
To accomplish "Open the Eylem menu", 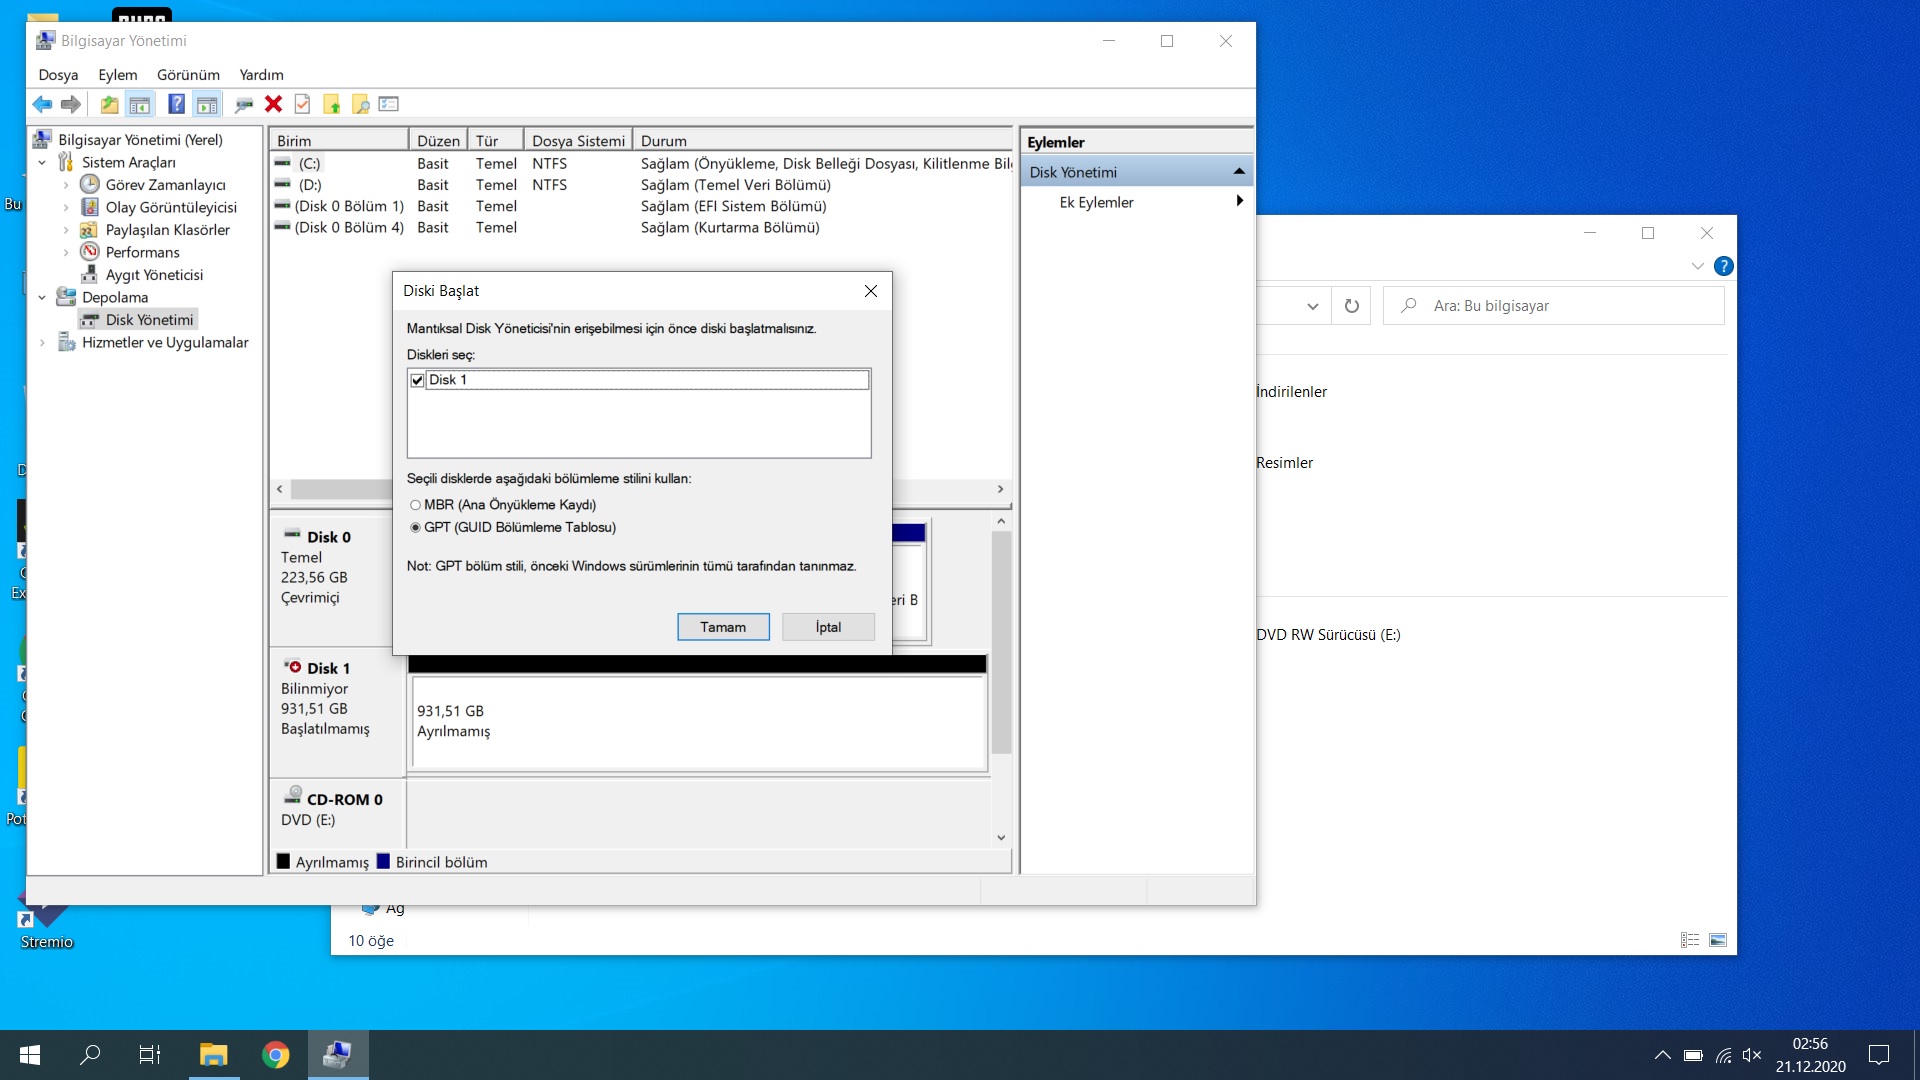I will [118, 75].
